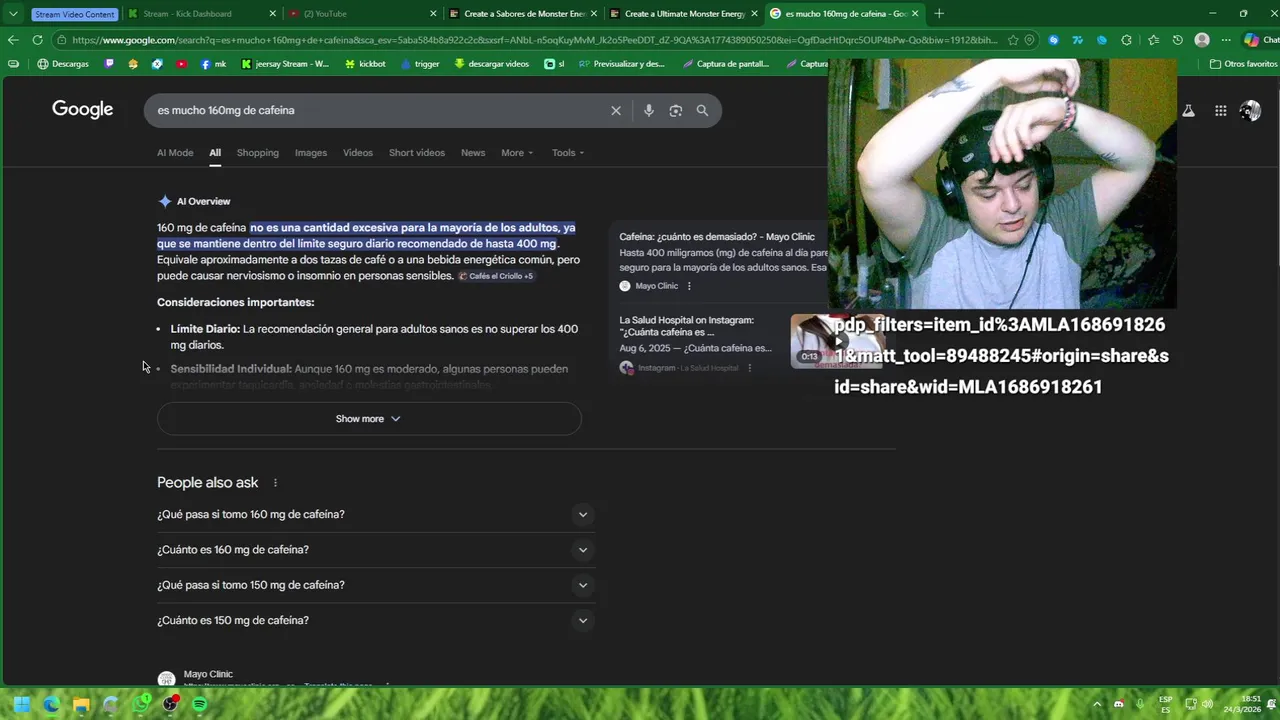This screenshot has width=1280, height=720.
Task: Click the magnifying glass search icon
Action: tap(702, 111)
